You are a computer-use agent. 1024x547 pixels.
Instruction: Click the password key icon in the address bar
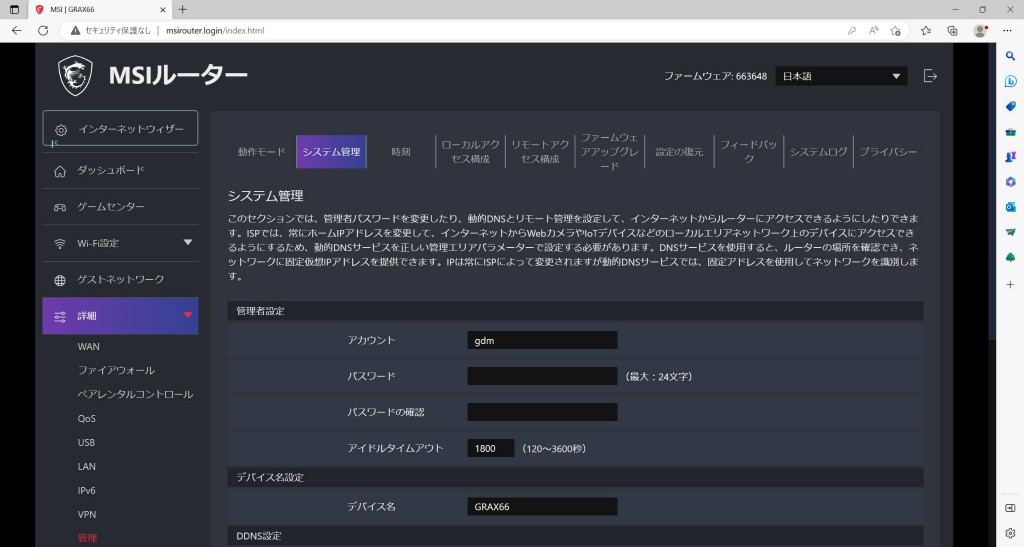(x=852, y=31)
